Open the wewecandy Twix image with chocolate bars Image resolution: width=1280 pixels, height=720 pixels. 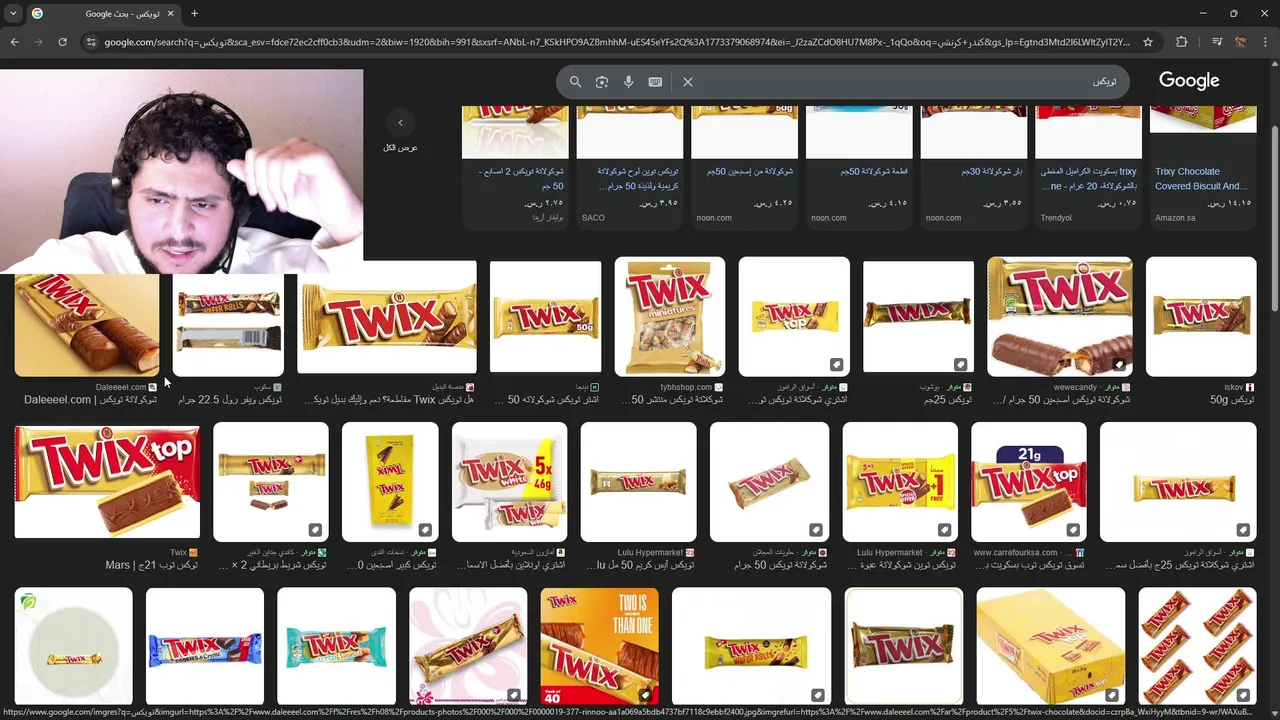tap(1060, 317)
